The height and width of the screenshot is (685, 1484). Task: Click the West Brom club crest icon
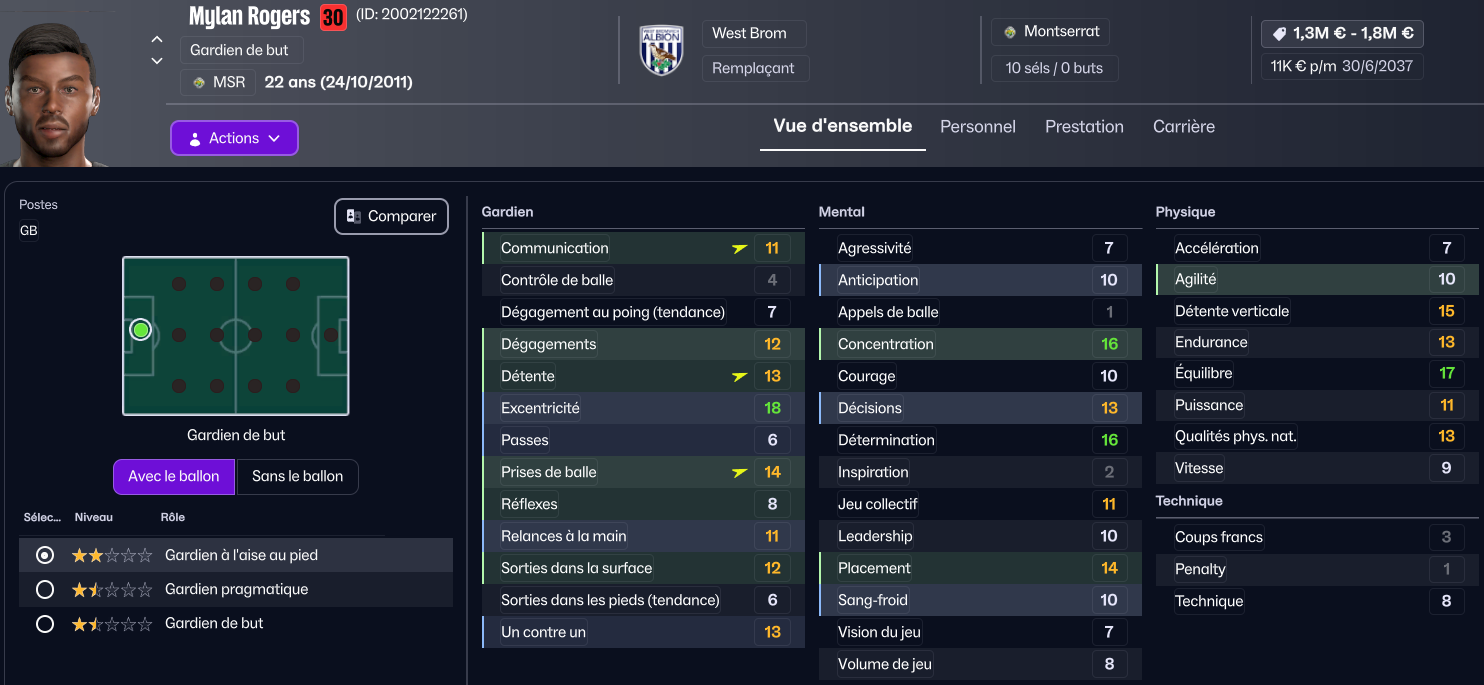(x=660, y=51)
